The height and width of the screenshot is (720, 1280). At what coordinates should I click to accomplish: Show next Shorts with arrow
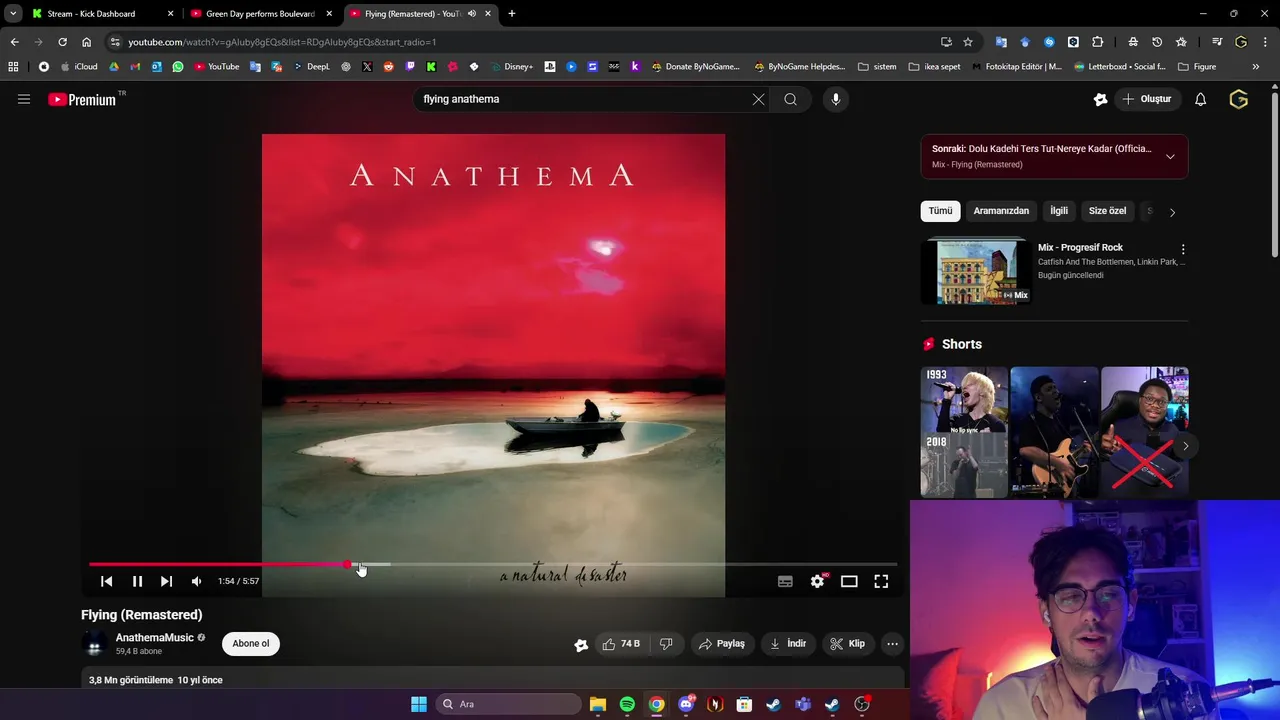(x=1185, y=446)
